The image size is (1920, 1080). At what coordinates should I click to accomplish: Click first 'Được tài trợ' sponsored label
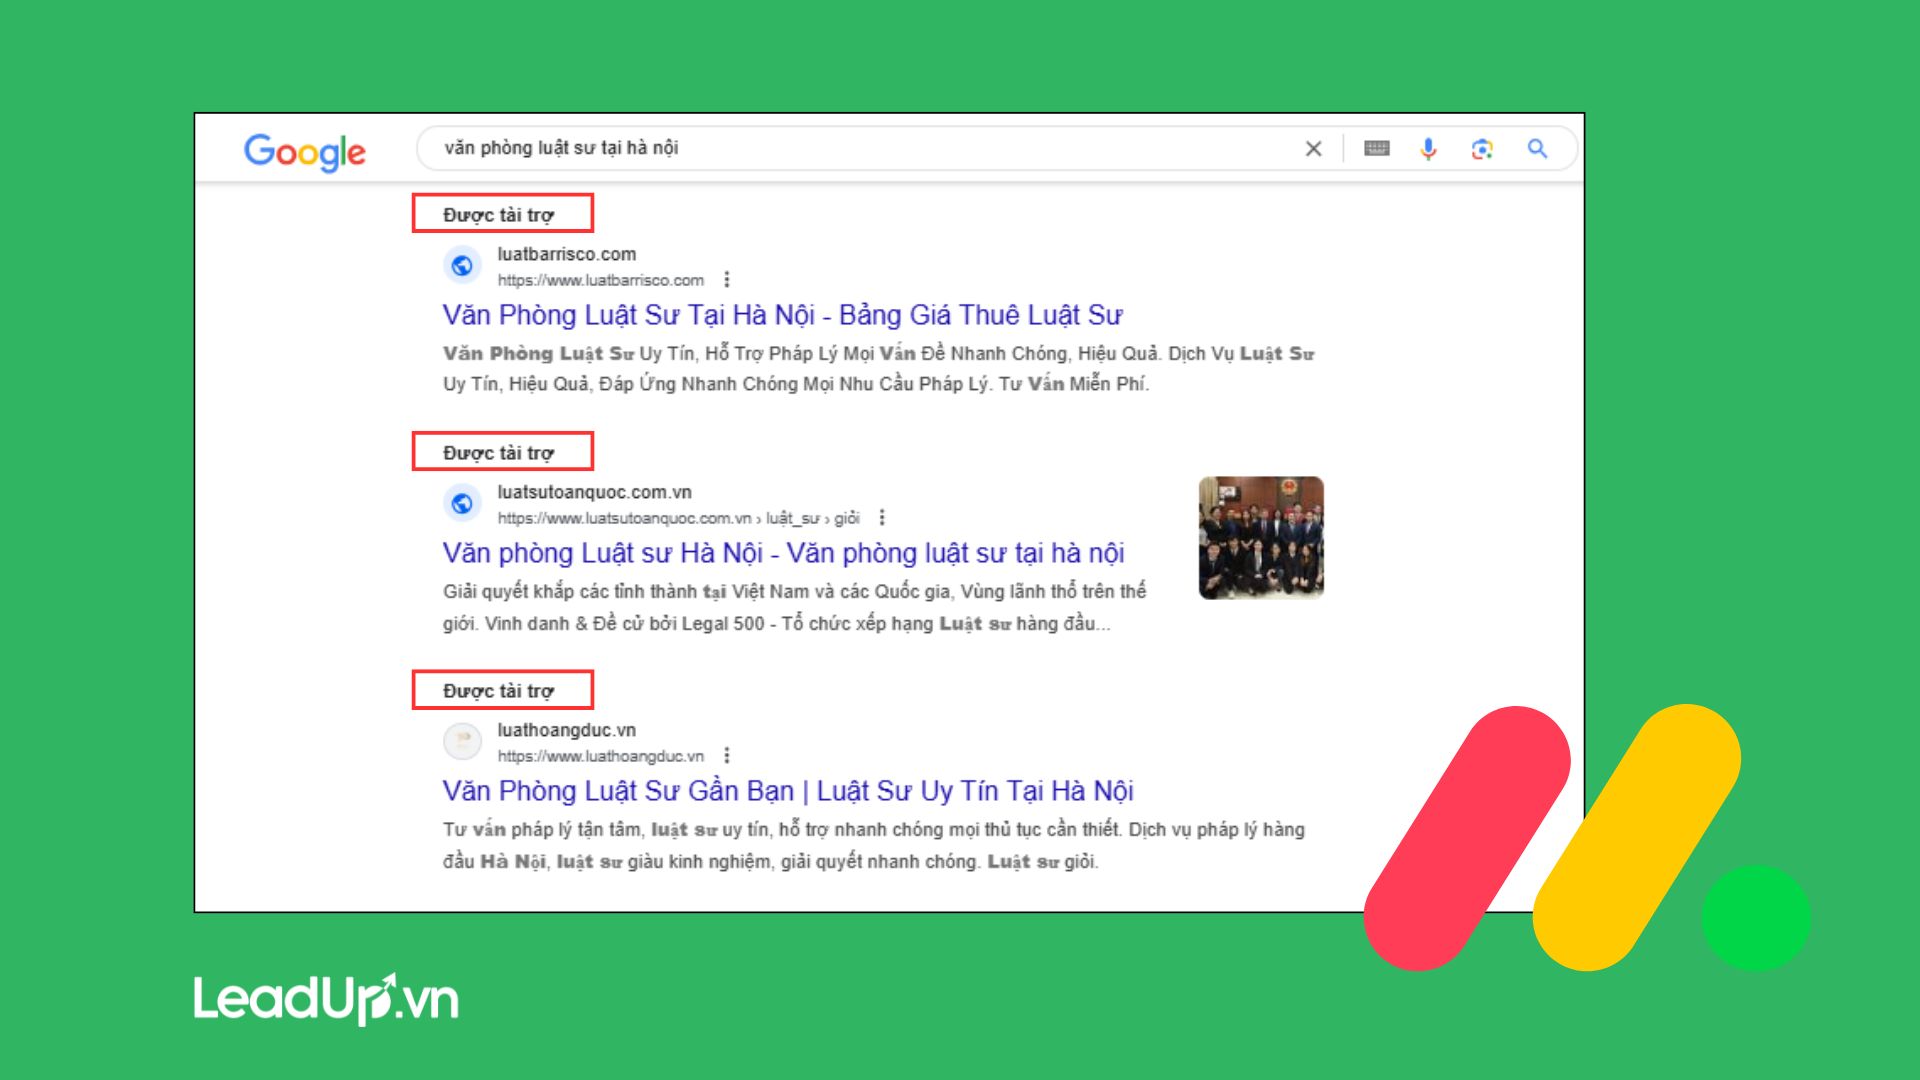point(498,215)
